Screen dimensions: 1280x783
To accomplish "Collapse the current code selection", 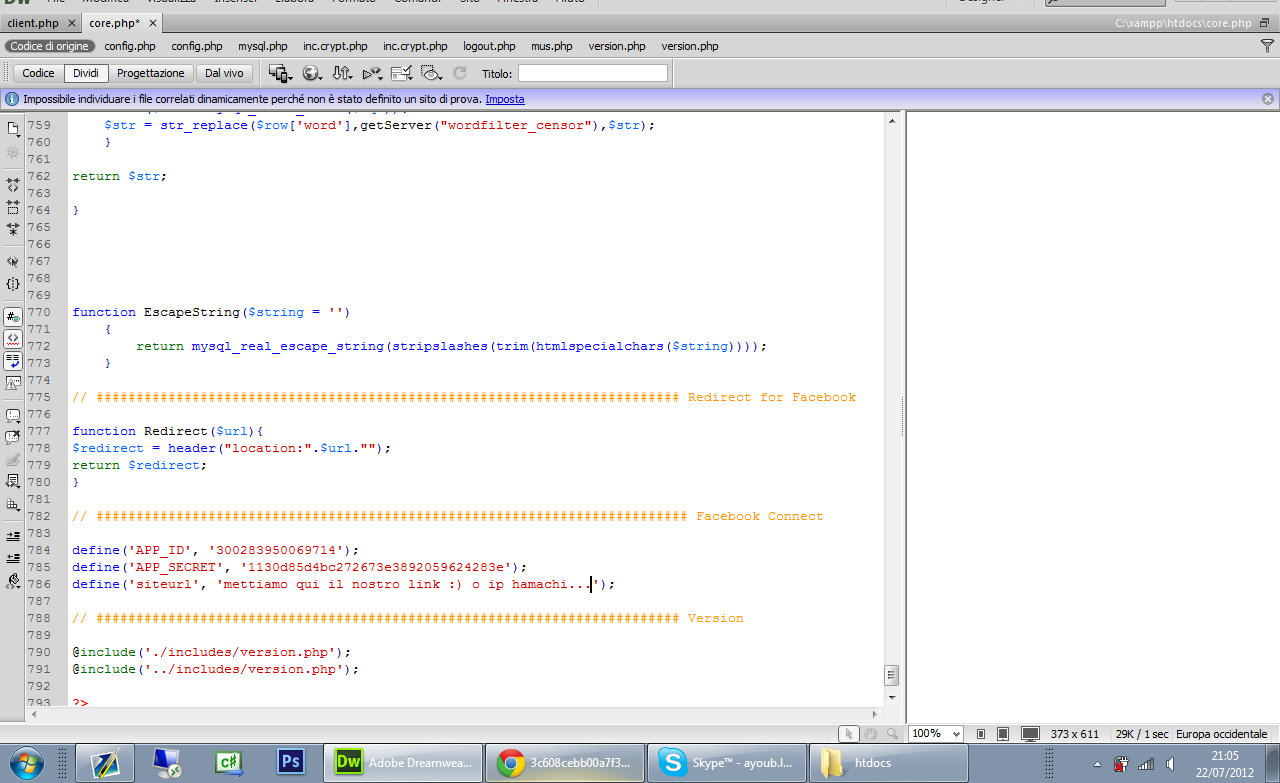I will [x=13, y=207].
